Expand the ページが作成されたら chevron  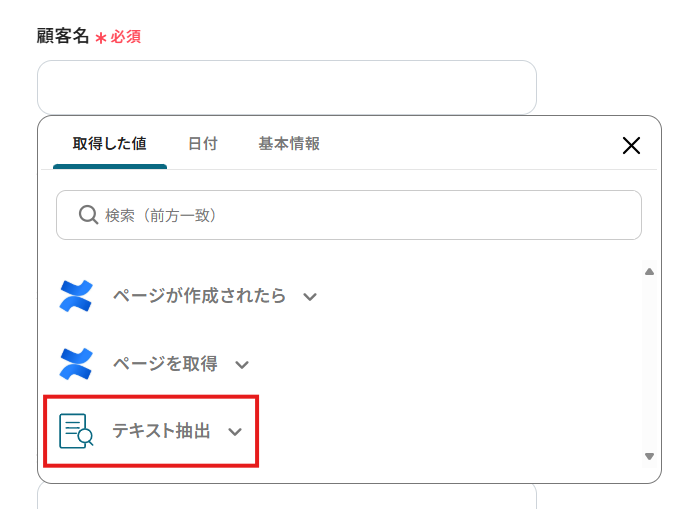(x=310, y=297)
